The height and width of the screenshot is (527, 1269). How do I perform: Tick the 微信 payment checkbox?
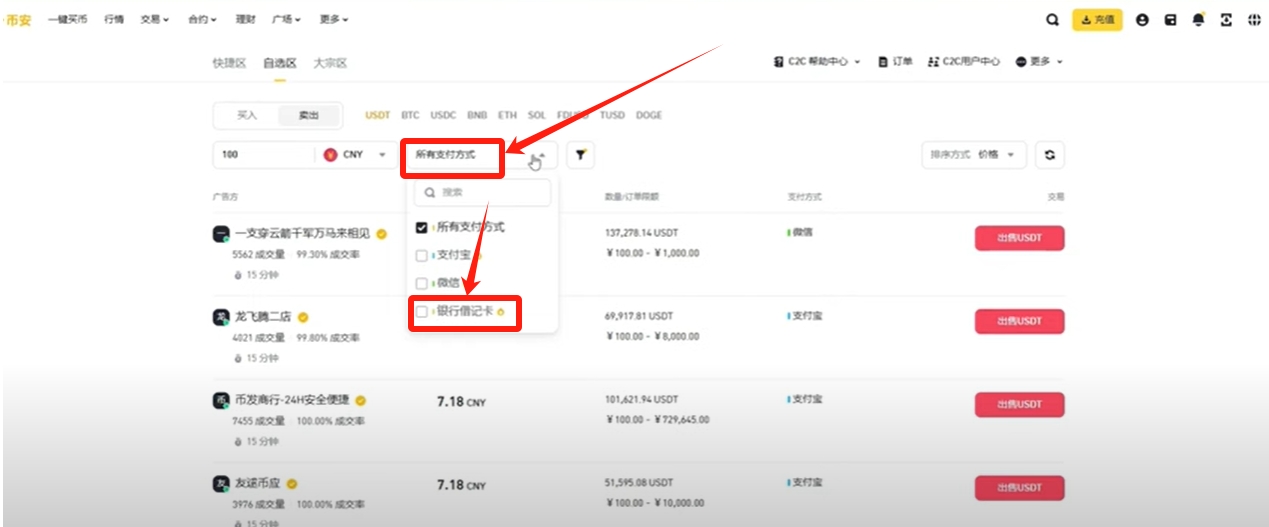pyautogui.click(x=422, y=284)
